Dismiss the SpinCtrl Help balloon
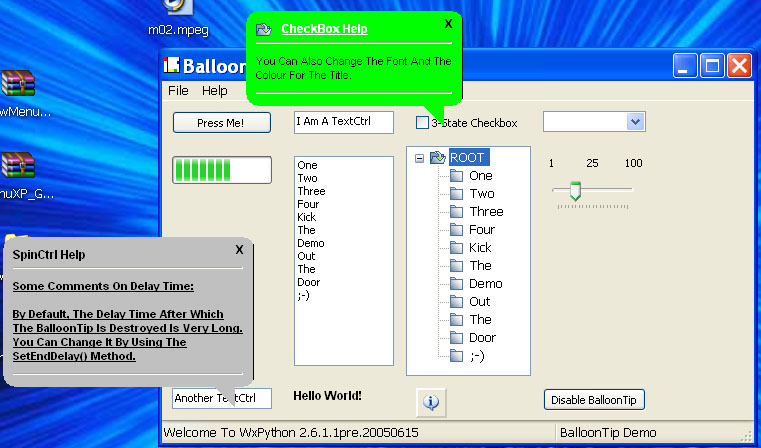 tap(239, 250)
